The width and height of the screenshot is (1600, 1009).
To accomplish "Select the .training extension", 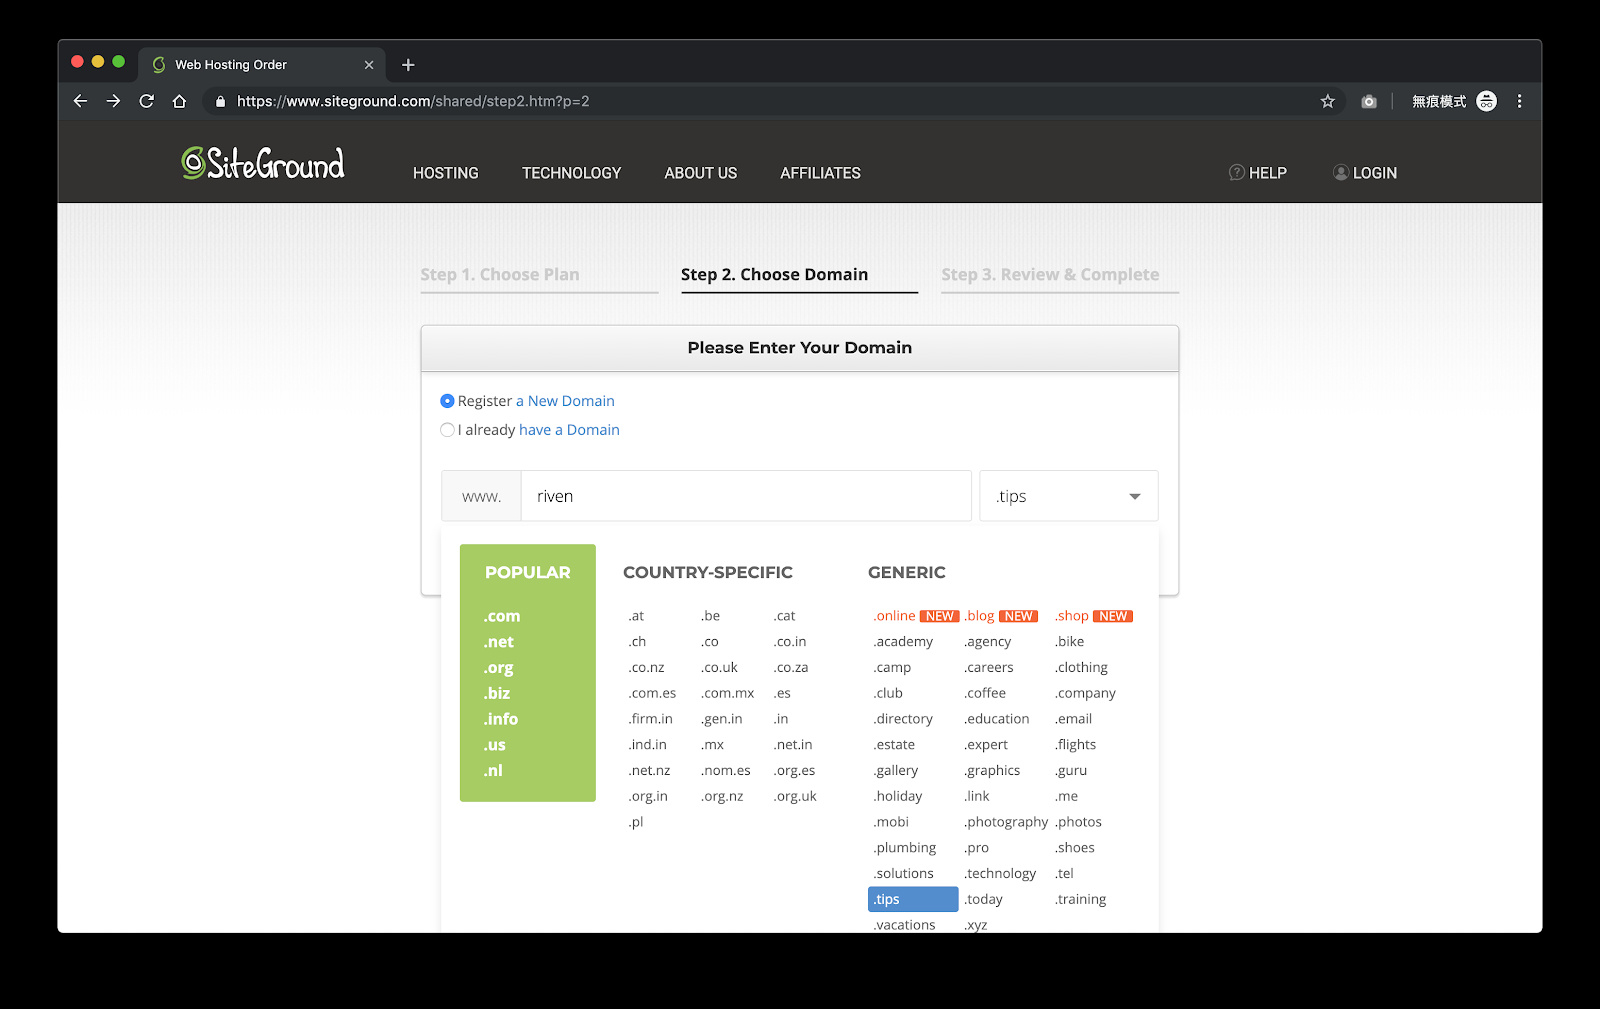I will coord(1080,899).
